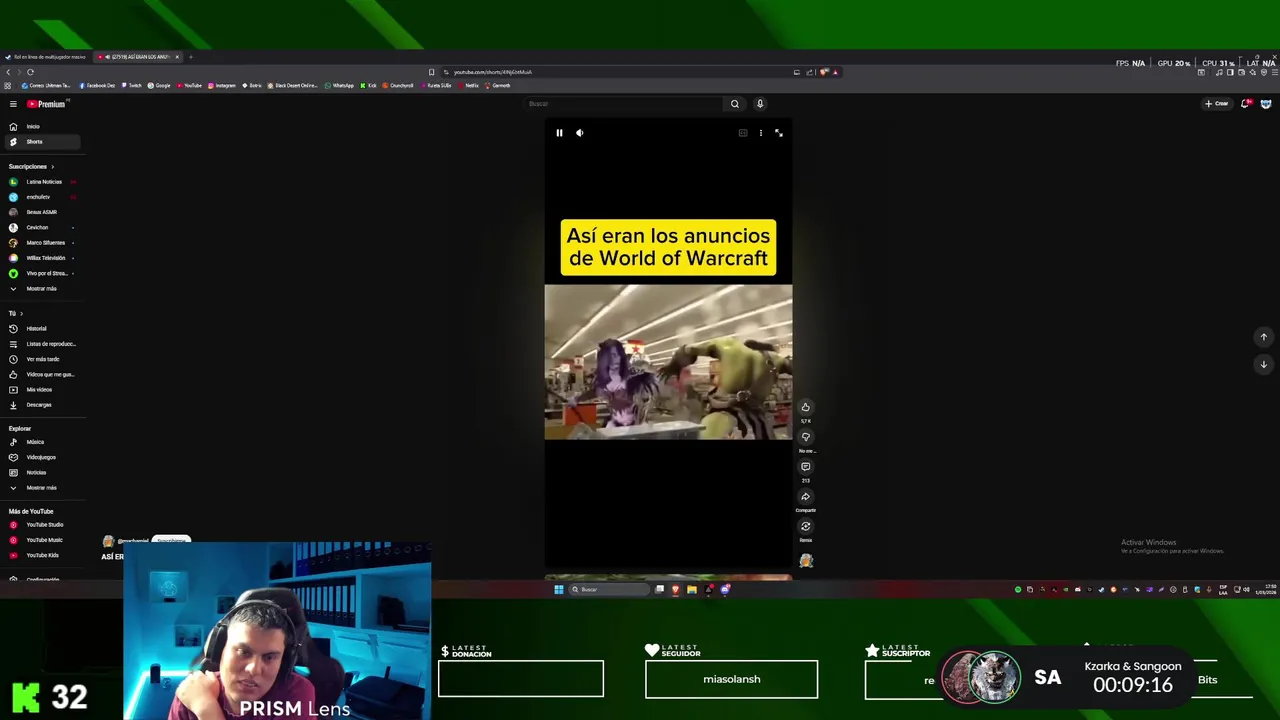Open YouTube Kids link
The width and height of the screenshot is (1280, 720).
[40, 555]
